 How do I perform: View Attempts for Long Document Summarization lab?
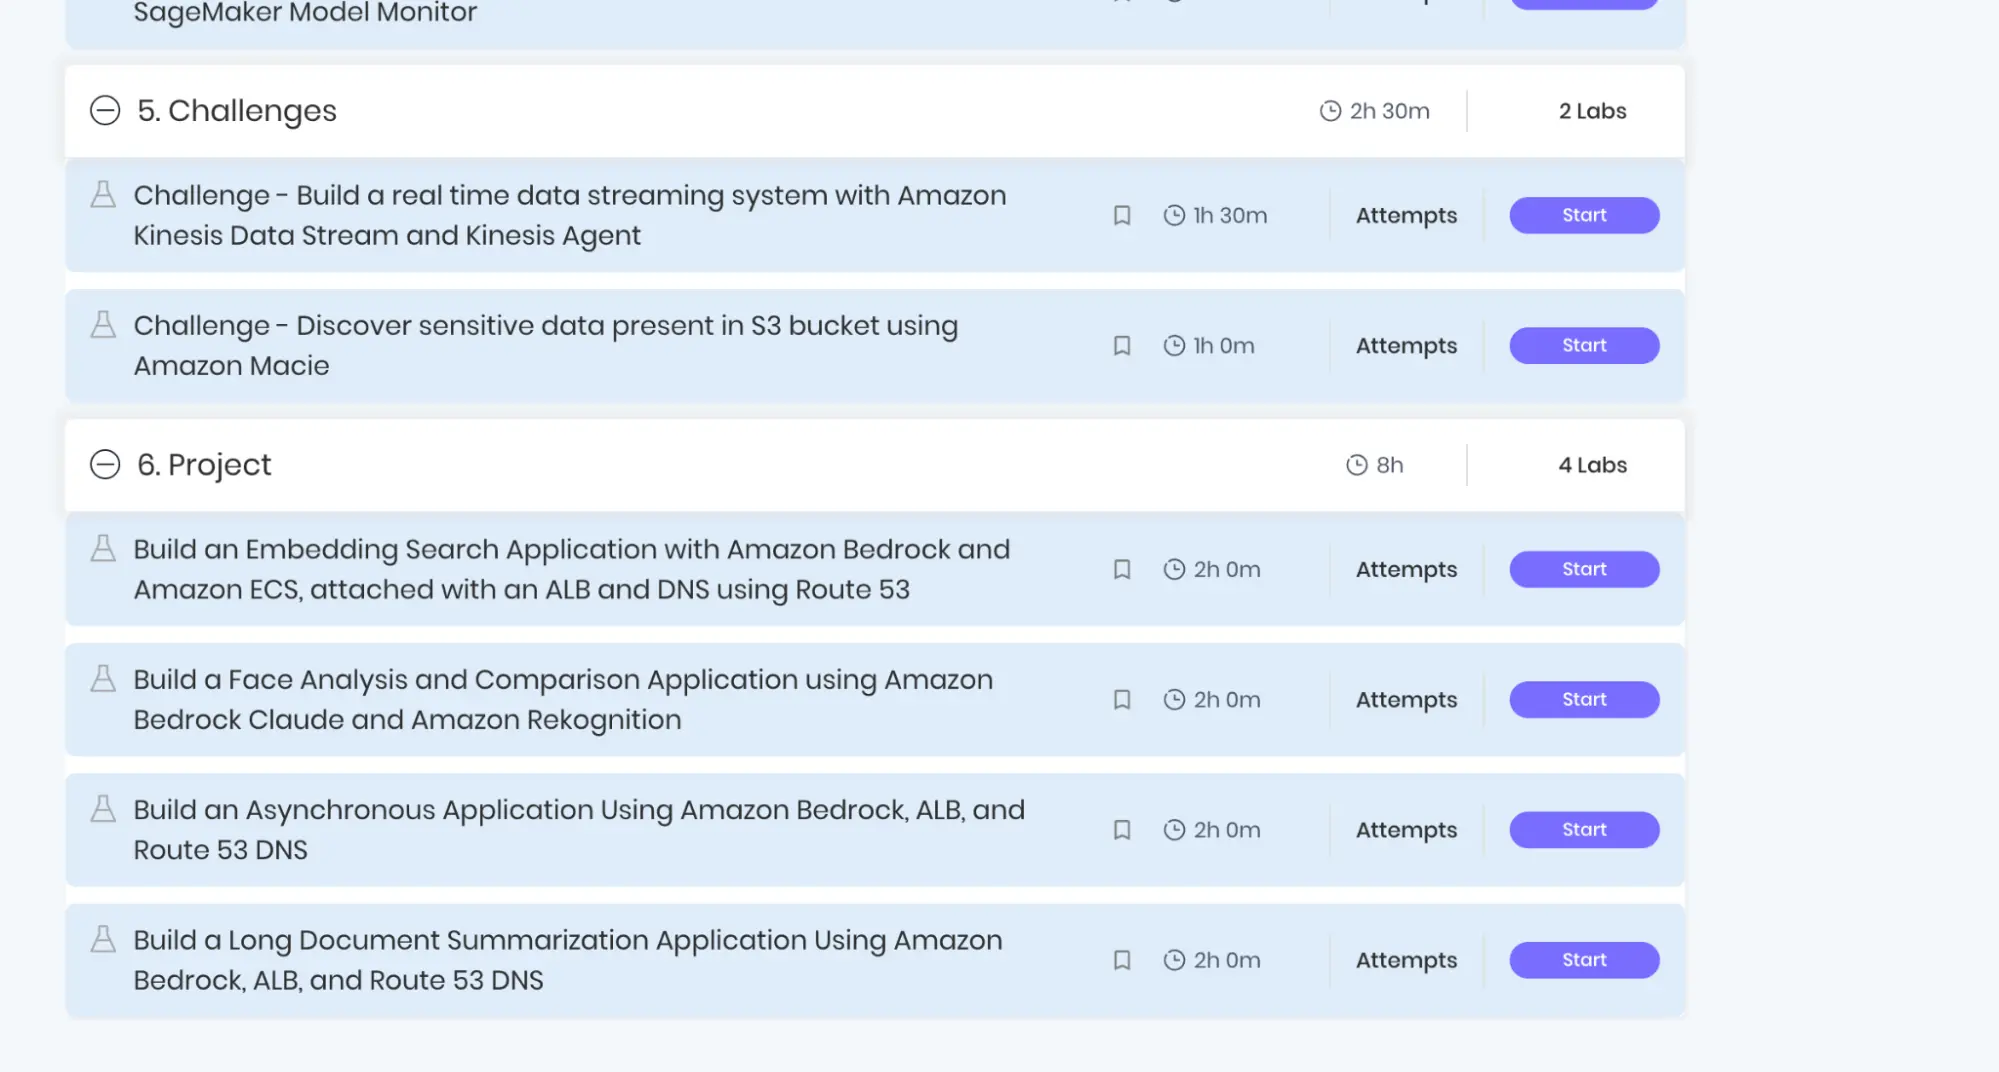1406,961
